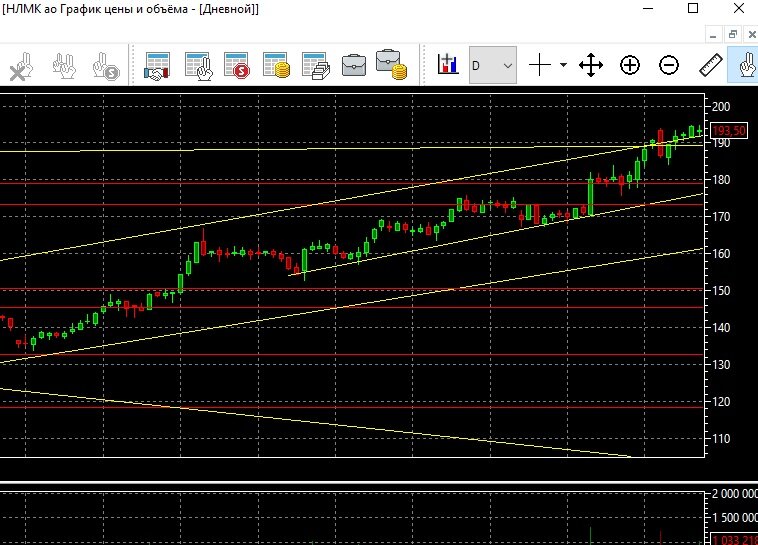Select the ruler measurement tool
This screenshot has width=758, height=545.
coord(711,65)
